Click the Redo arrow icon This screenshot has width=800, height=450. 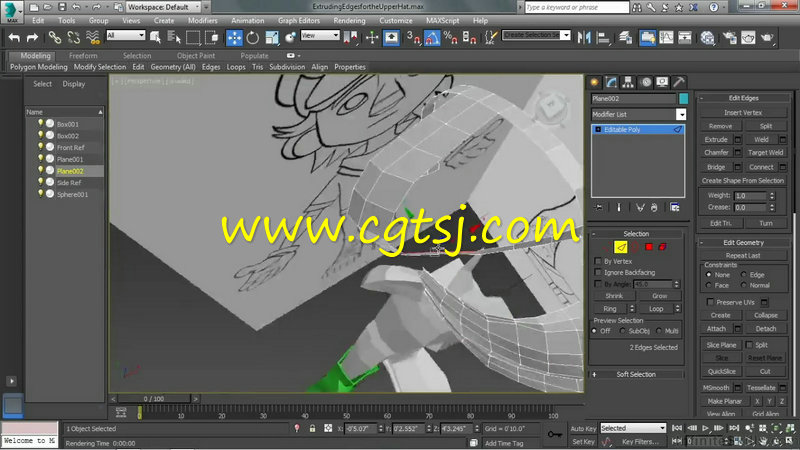tap(32, 37)
